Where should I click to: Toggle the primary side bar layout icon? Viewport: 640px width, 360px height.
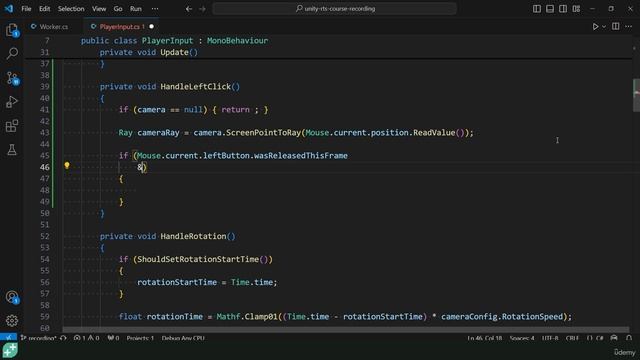[x=537, y=9]
